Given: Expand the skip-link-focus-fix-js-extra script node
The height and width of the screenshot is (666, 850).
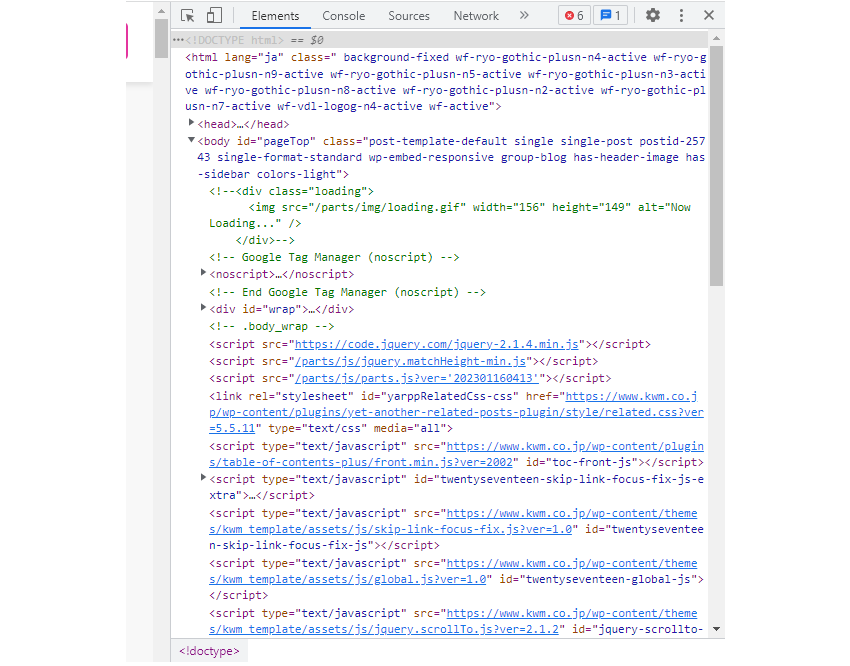Looking at the screenshot, I should coord(203,478).
